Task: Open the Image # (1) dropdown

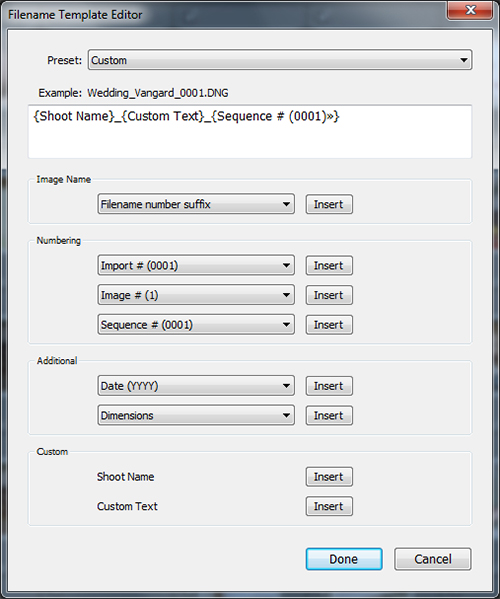Action: (x=196, y=295)
